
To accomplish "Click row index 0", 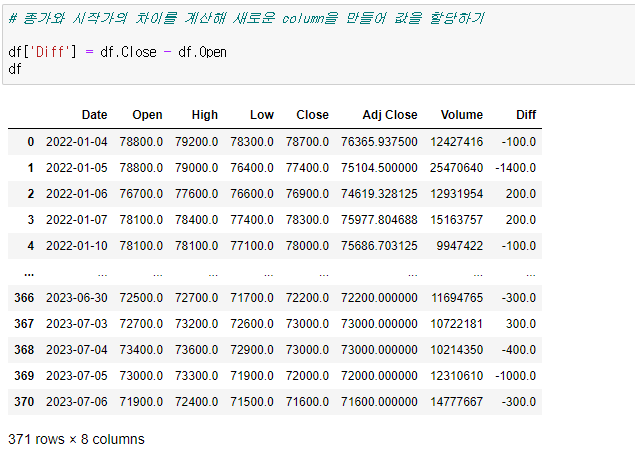I will 31,142.
